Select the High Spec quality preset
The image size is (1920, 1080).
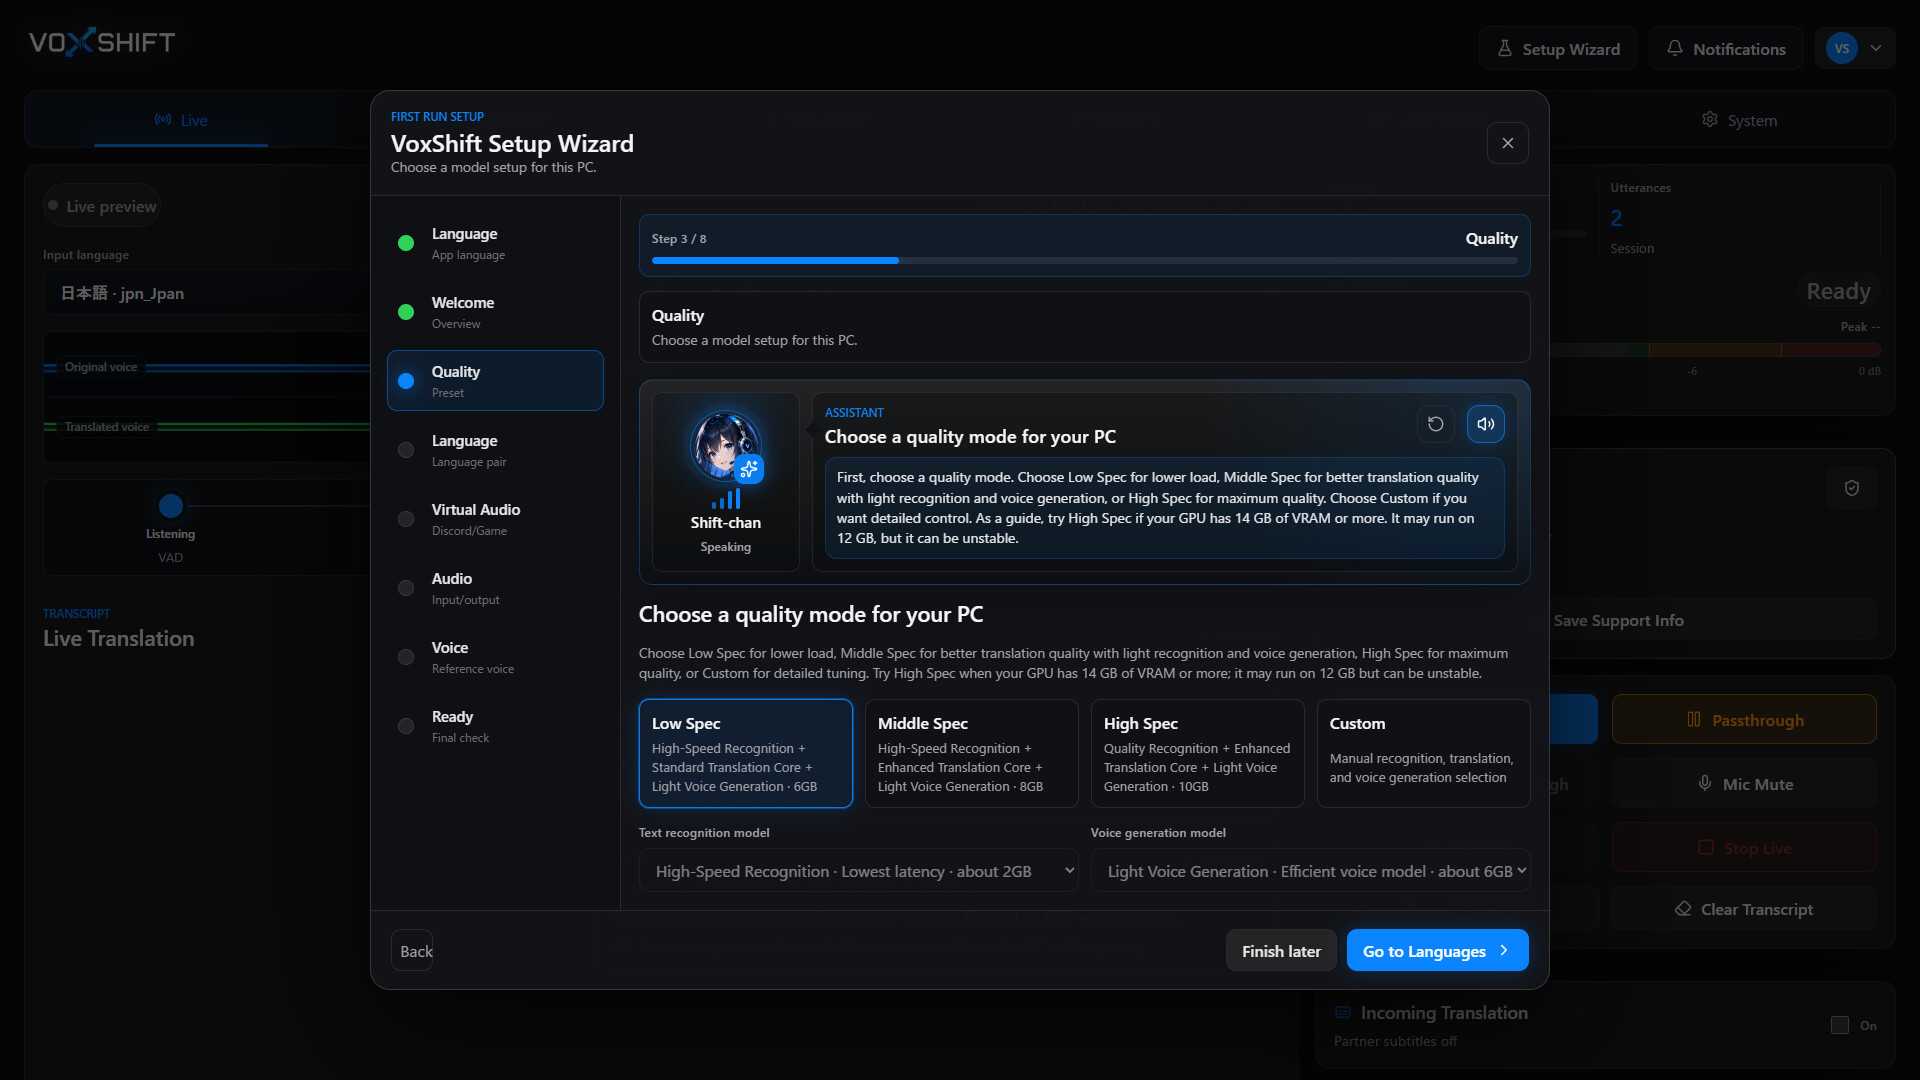coord(1197,753)
